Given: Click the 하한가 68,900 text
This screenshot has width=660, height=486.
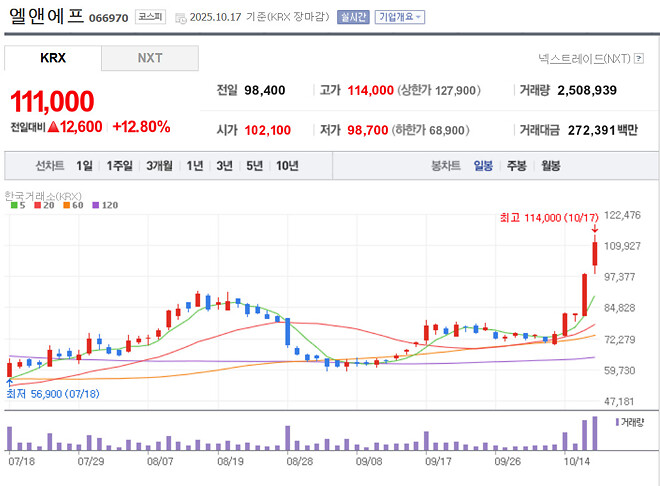Looking at the screenshot, I should [x=431, y=130].
